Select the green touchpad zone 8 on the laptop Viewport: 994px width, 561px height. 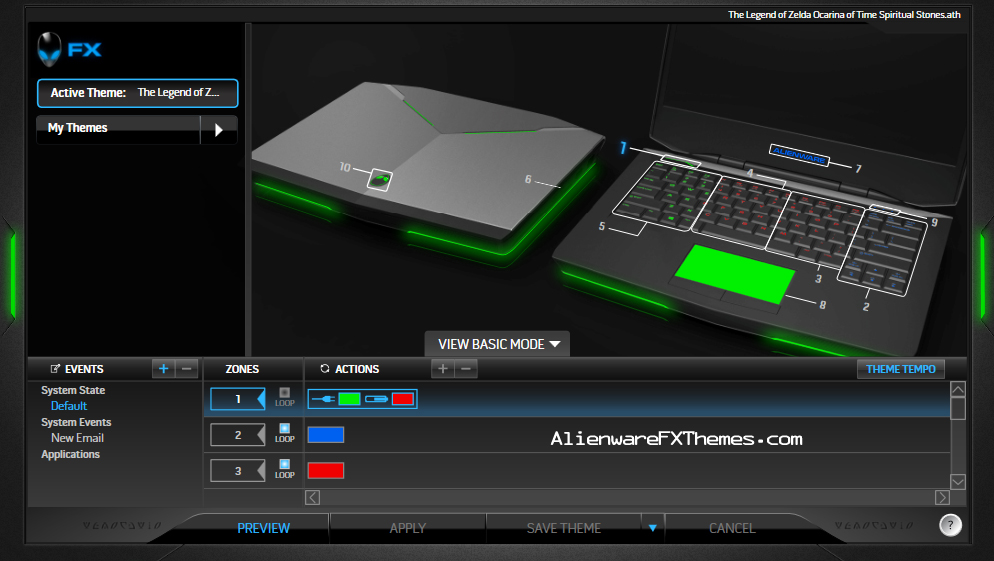[734, 274]
